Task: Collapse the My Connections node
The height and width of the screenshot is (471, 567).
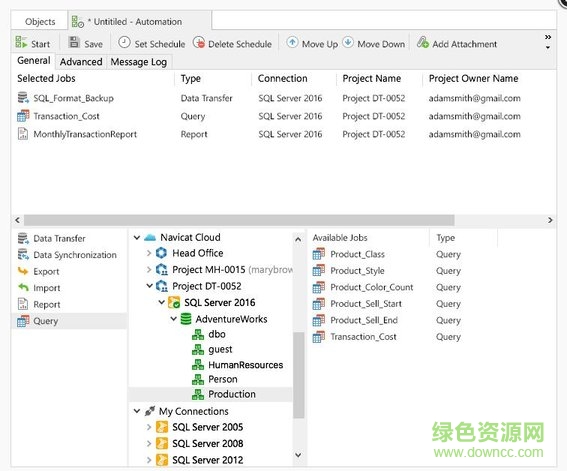Action: point(137,411)
